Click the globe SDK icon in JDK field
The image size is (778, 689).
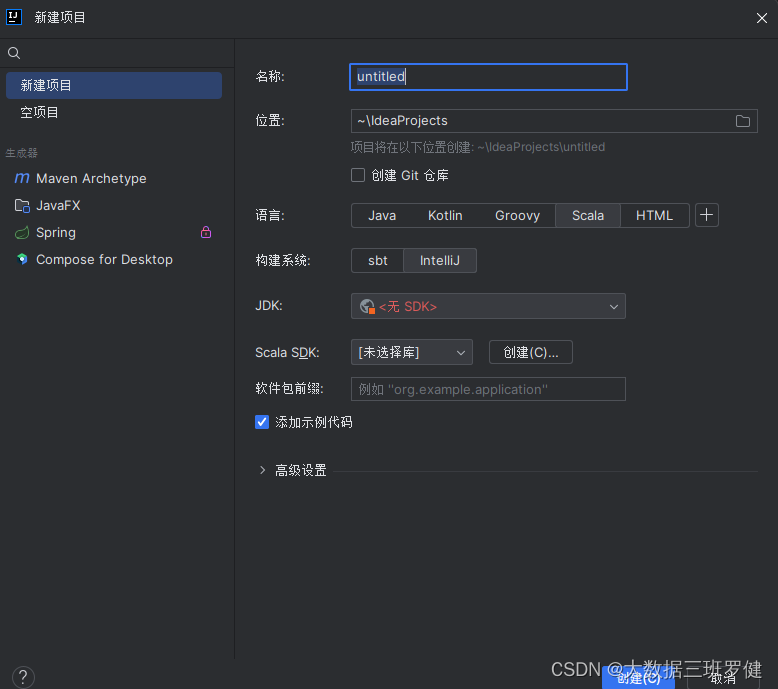[367, 307]
